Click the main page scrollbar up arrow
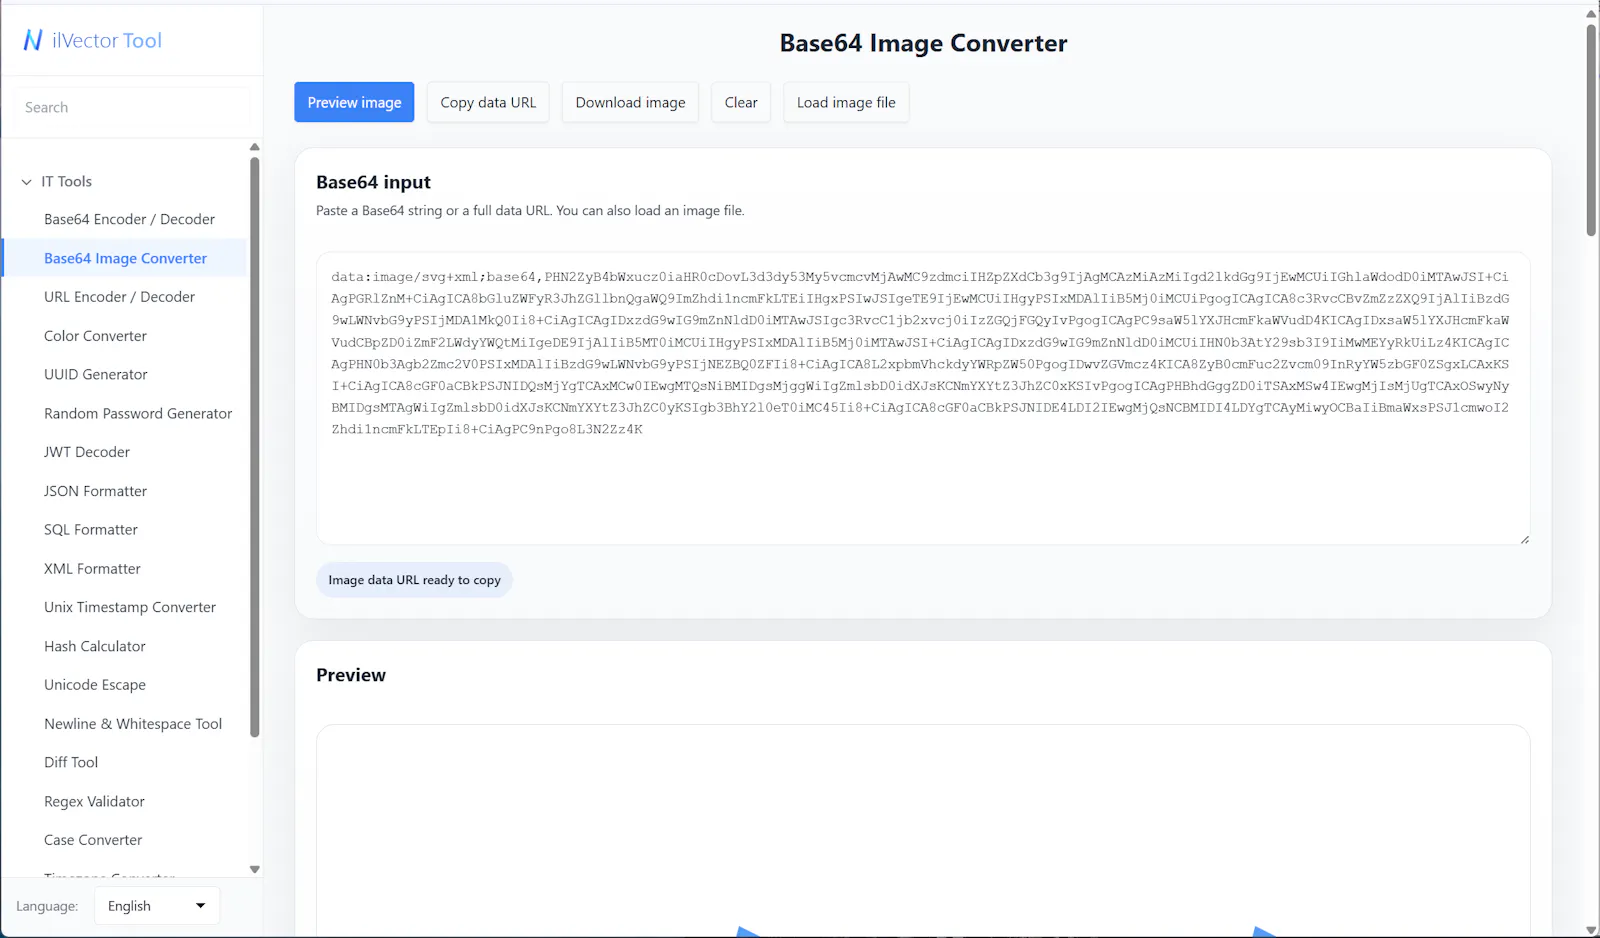The image size is (1600, 938). click(1591, 14)
